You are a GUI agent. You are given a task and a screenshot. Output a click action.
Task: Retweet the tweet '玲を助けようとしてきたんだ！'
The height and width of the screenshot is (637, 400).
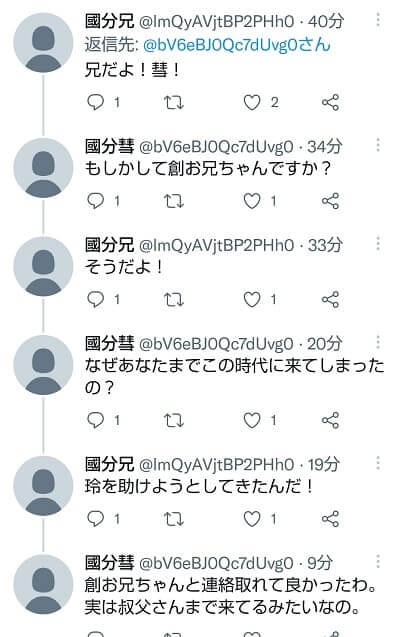coord(174,519)
